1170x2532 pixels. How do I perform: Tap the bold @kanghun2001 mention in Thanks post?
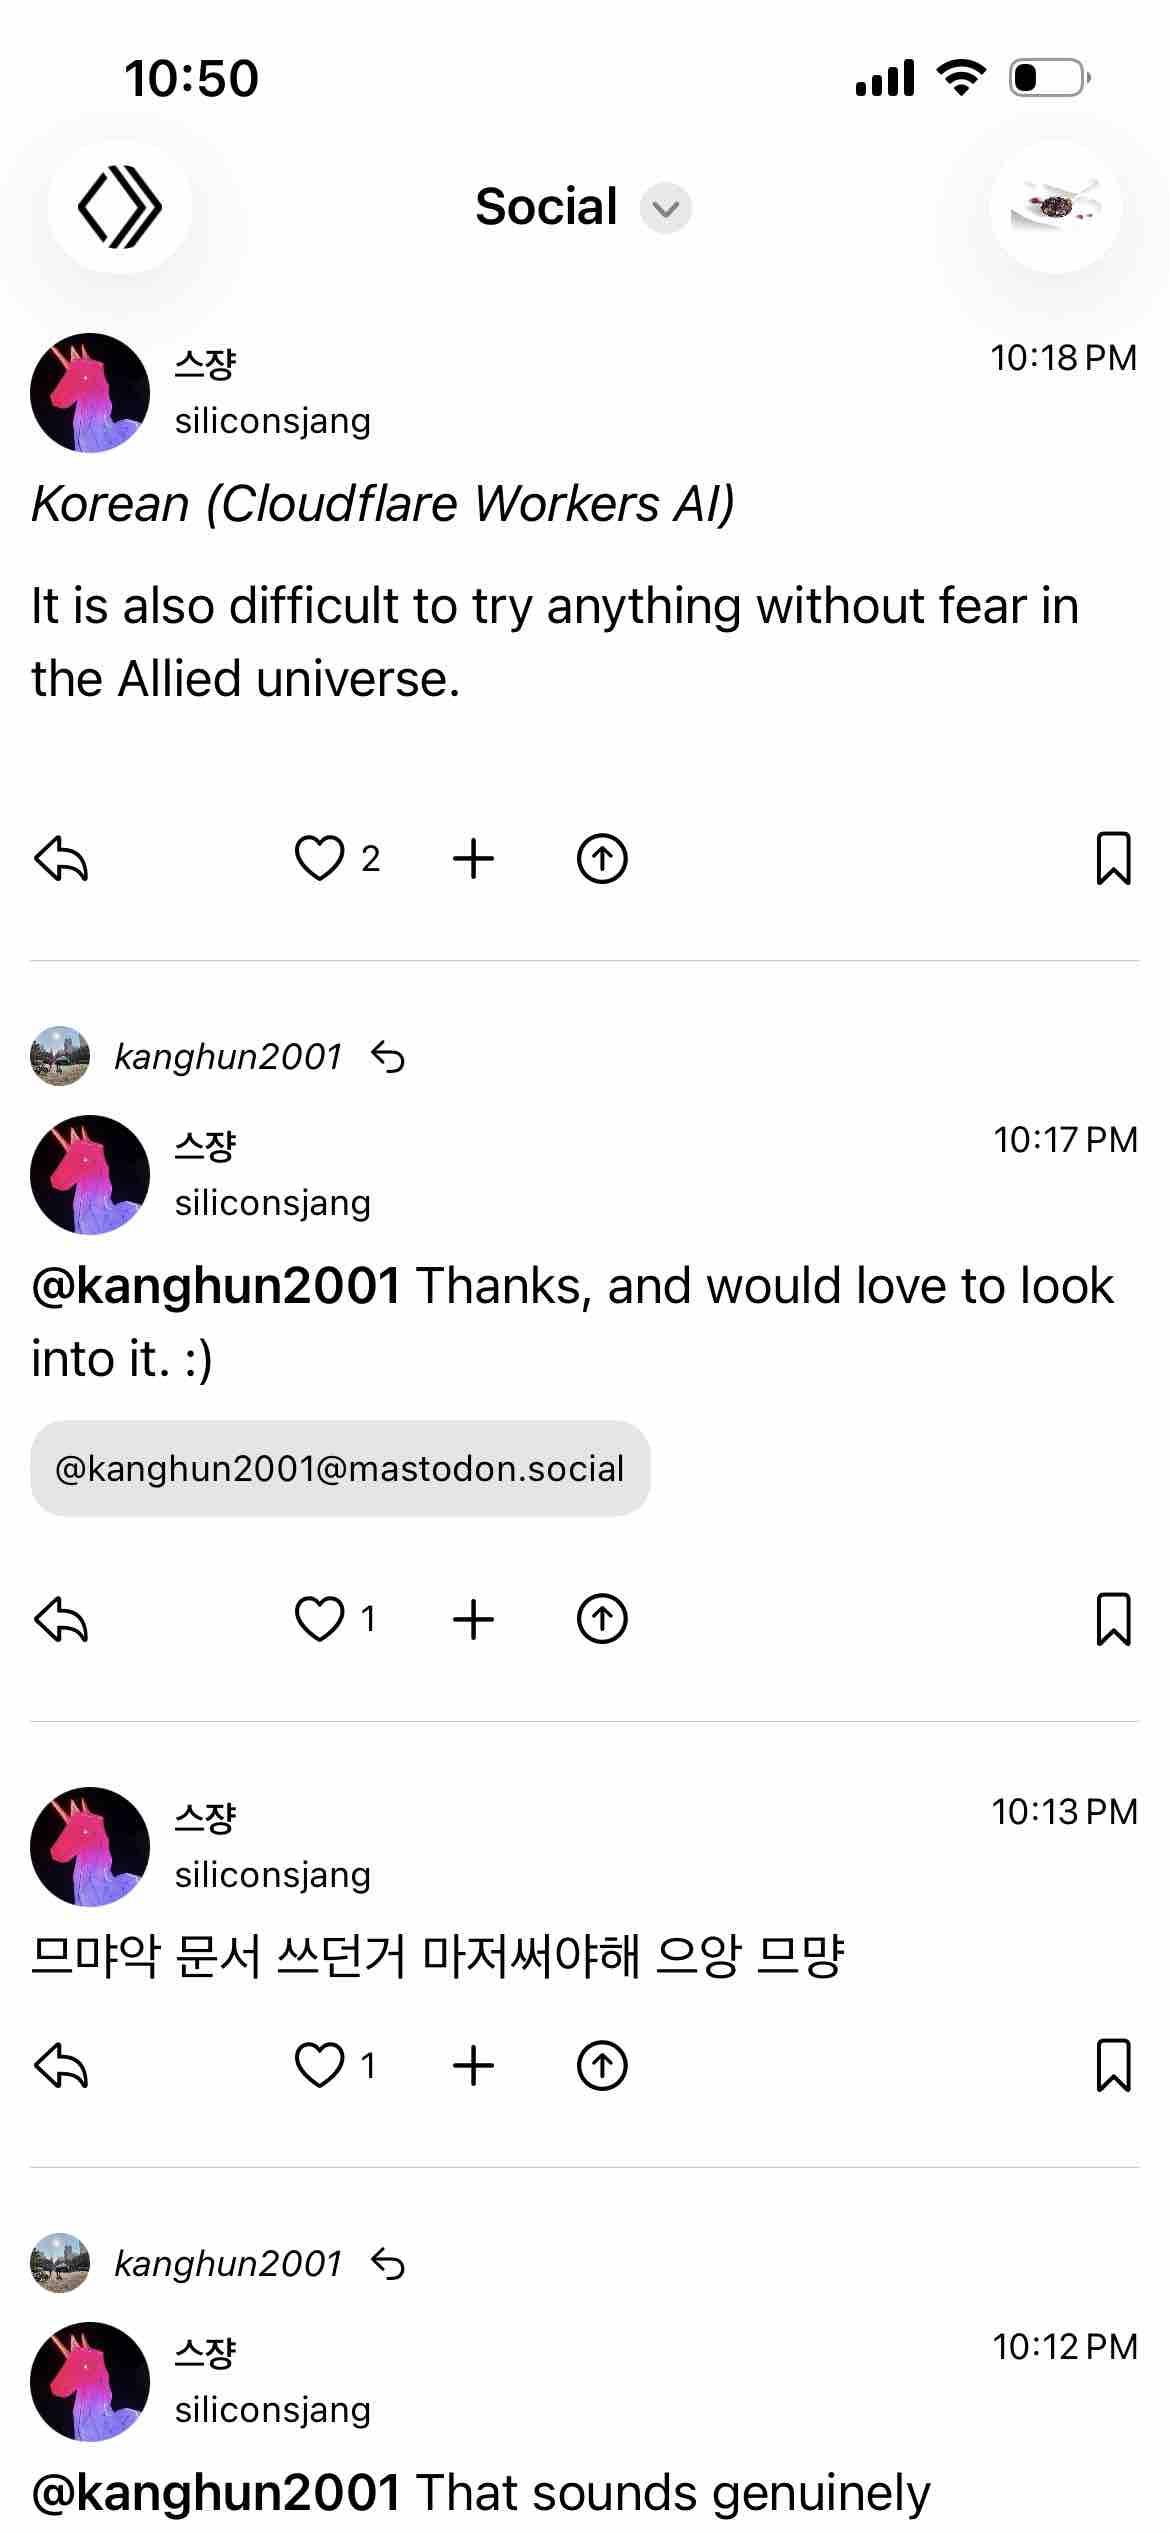216,1286
